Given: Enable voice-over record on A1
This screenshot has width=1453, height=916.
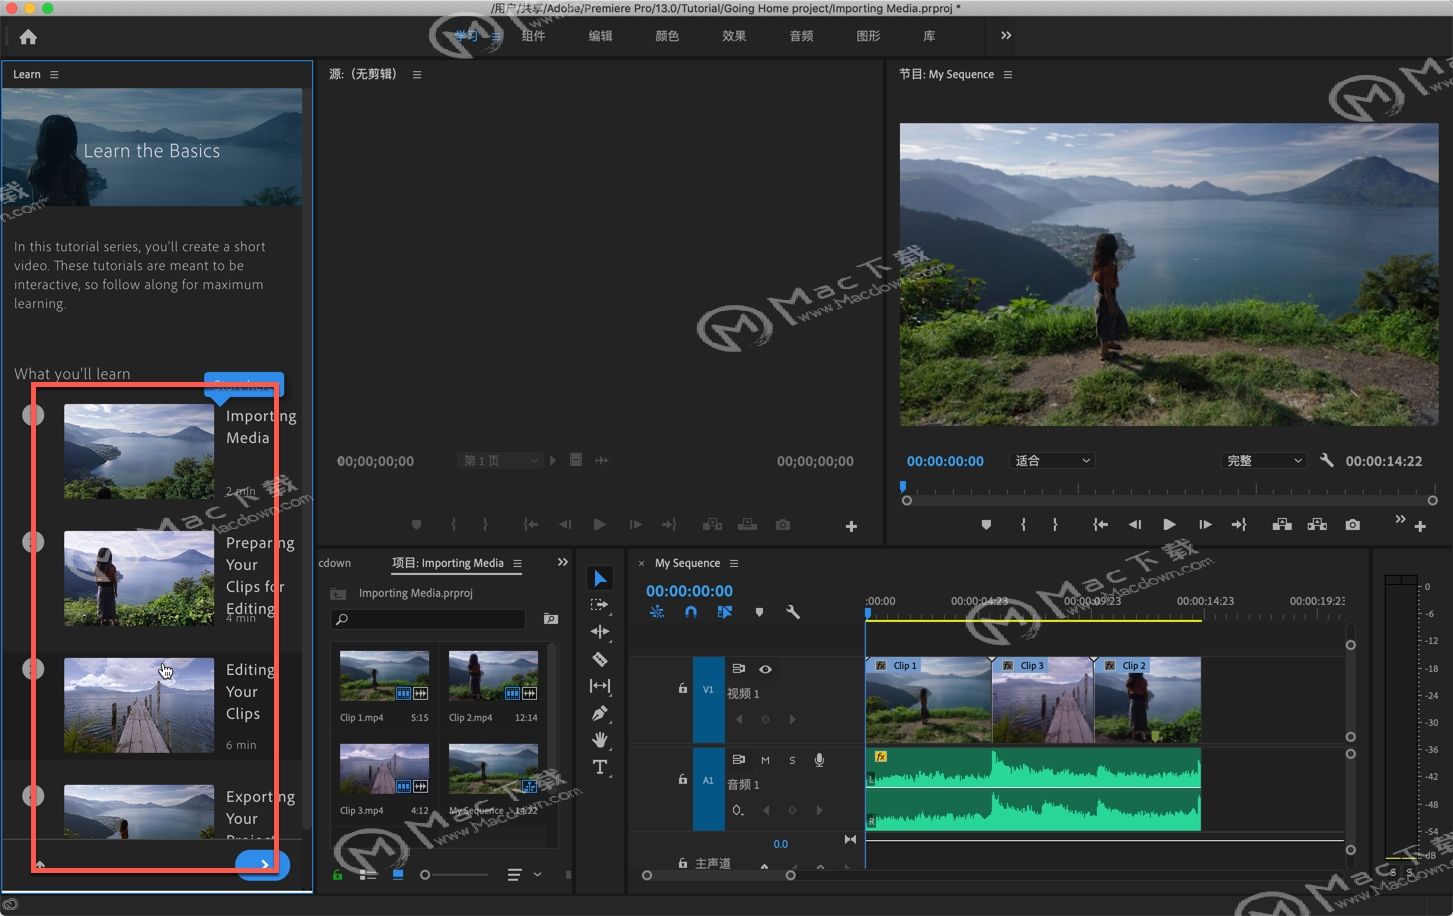Looking at the screenshot, I should [x=819, y=760].
